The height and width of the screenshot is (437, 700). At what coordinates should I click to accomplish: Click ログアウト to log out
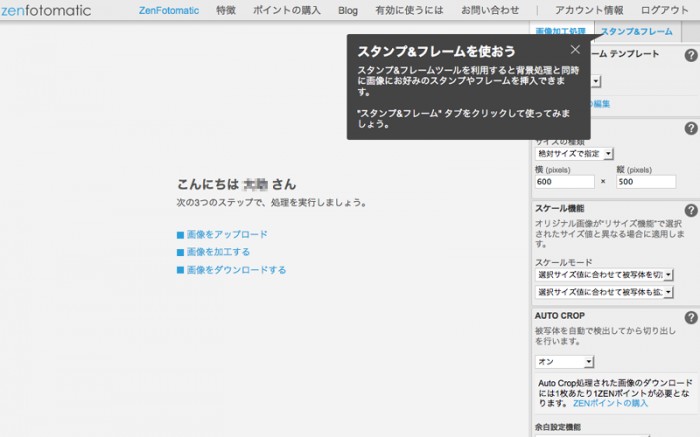665,10
